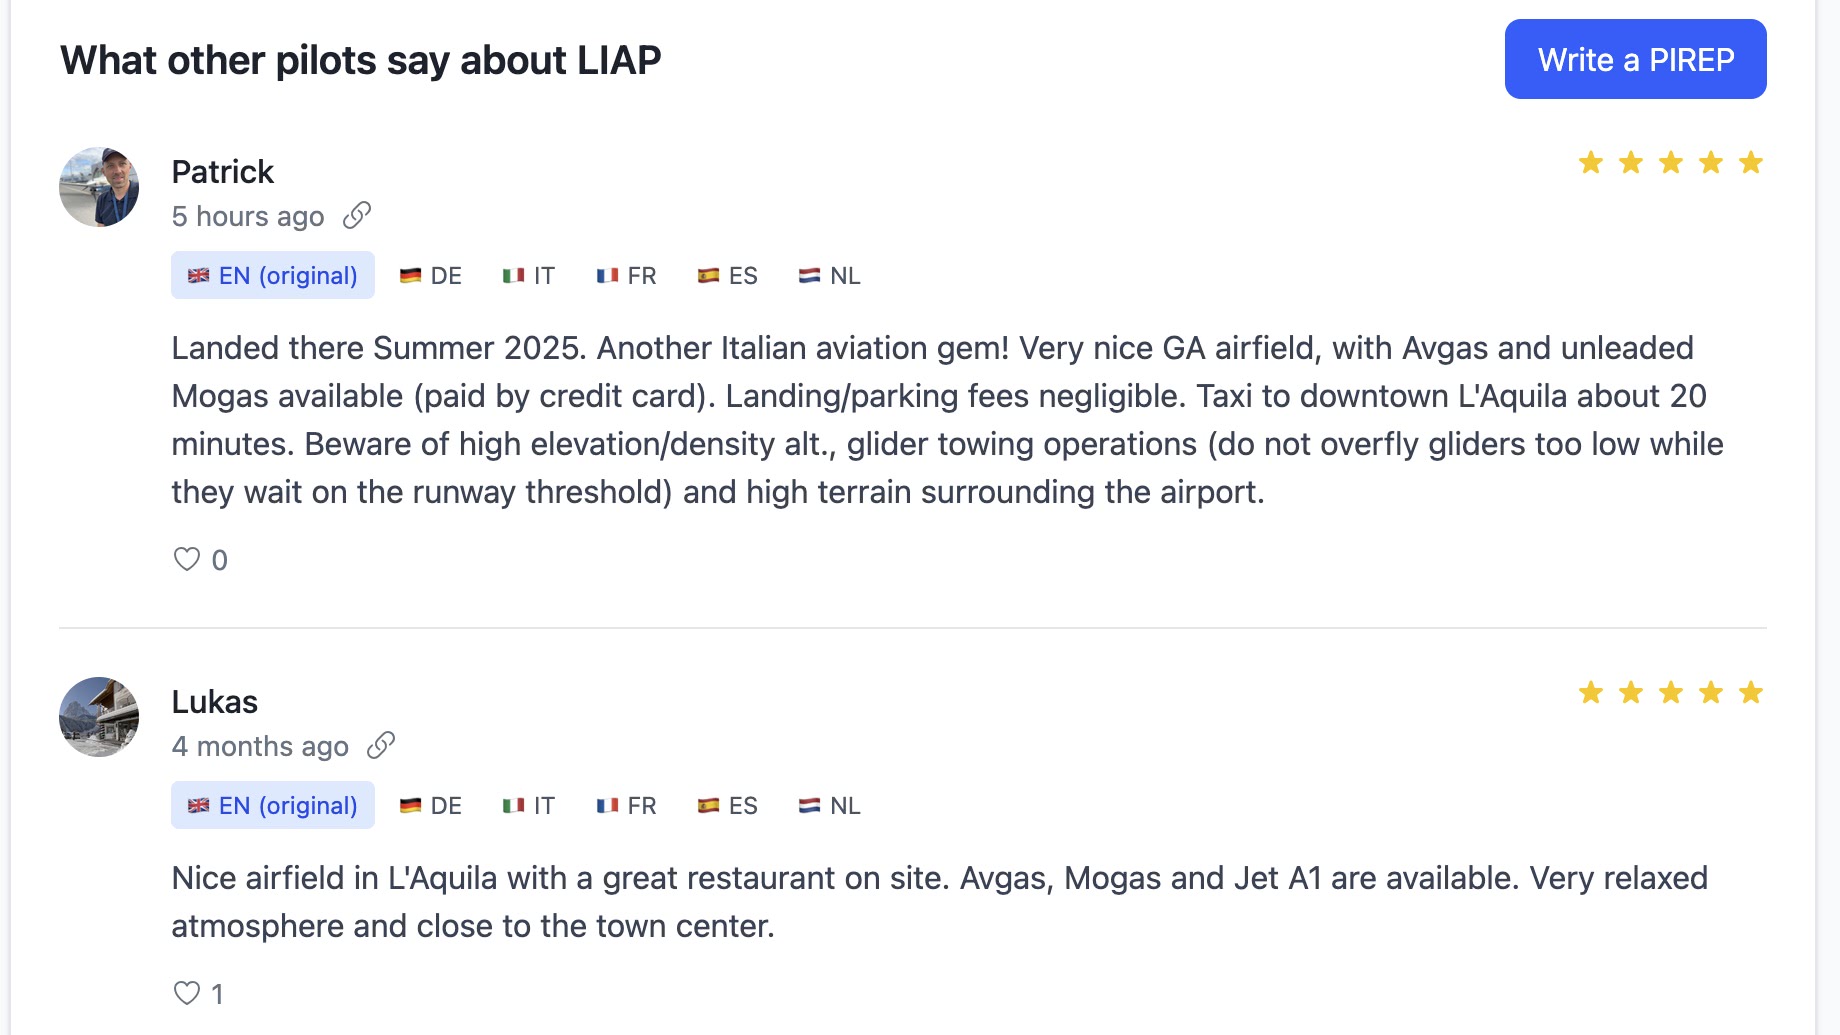
Task: View Lukas's review in Dutch
Action: pos(828,805)
